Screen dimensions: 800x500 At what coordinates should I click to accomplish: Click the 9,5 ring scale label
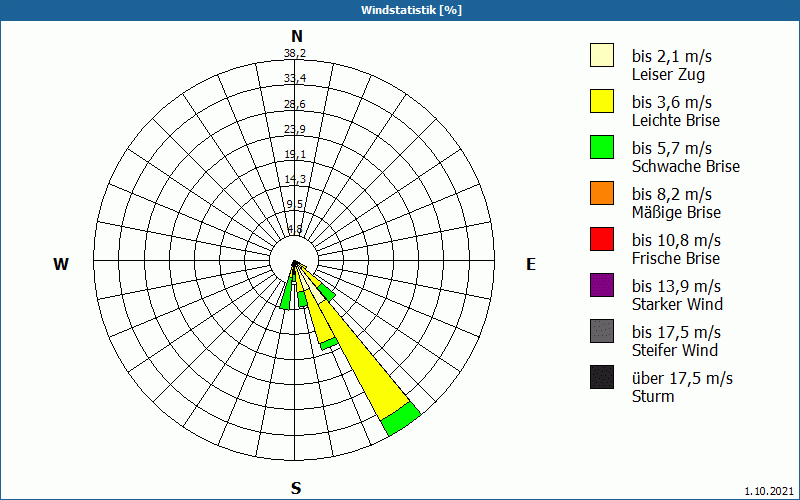[295, 204]
